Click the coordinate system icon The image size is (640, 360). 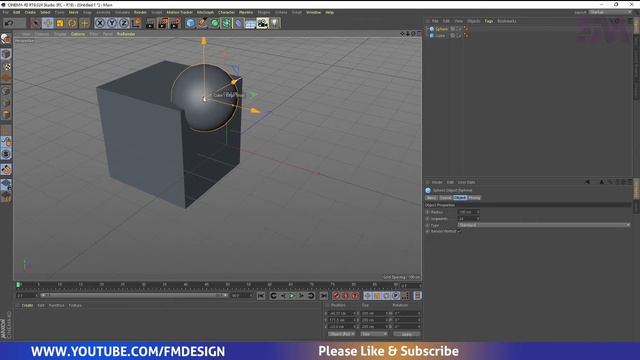coord(136,23)
